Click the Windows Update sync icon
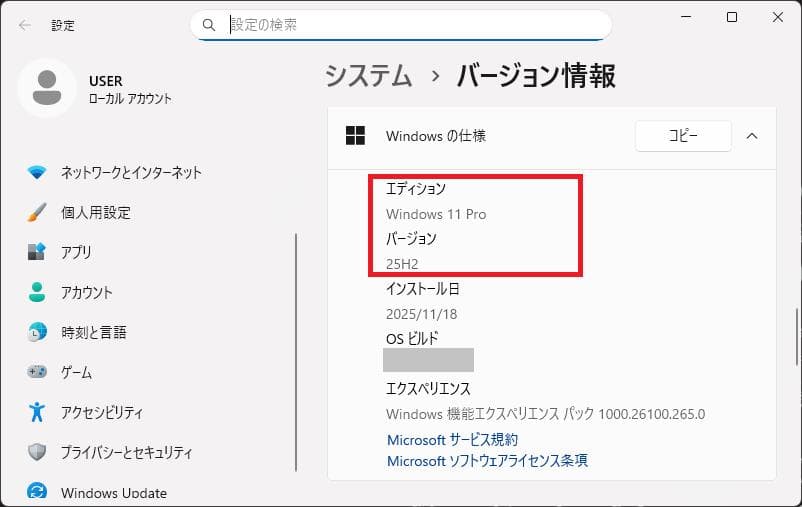The width and height of the screenshot is (802, 507). [37, 492]
